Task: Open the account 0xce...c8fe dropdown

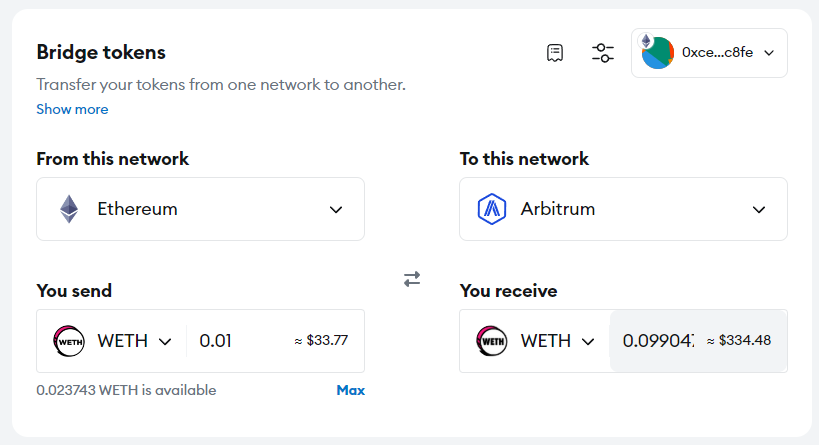Action: click(x=768, y=53)
